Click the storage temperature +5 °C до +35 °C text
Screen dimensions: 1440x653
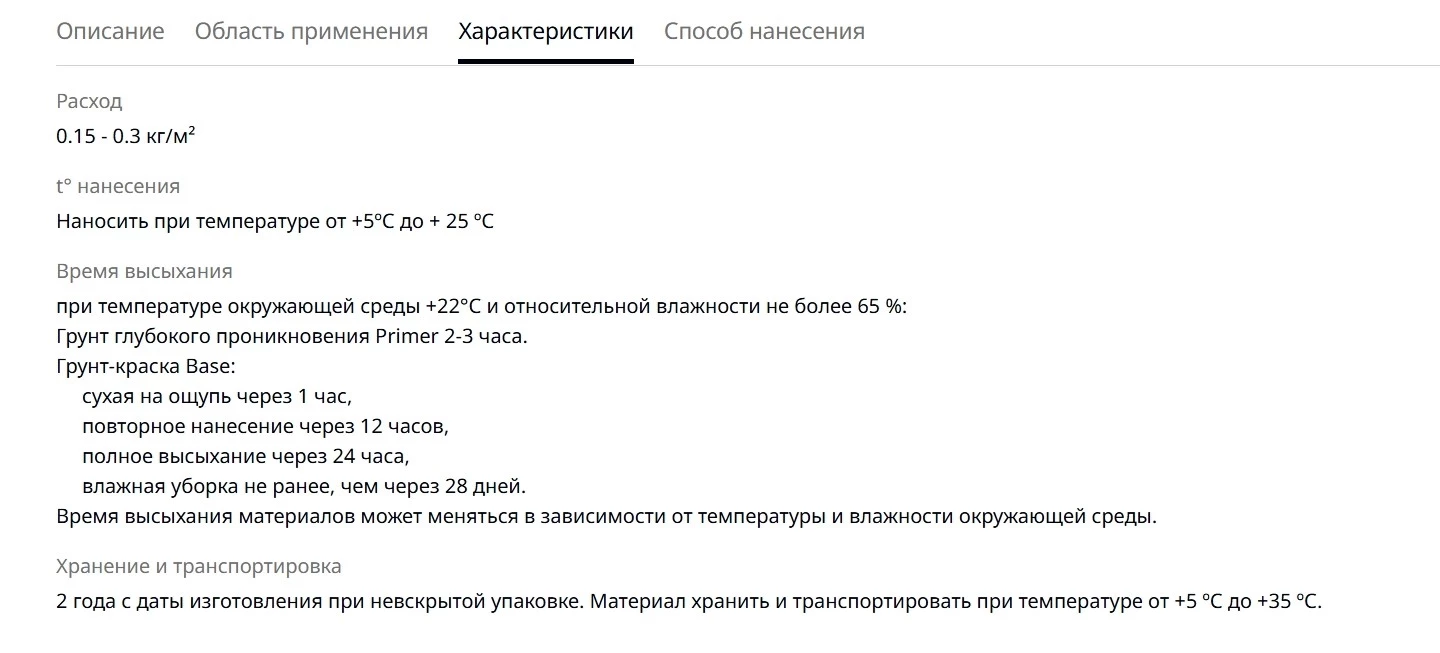(1248, 602)
